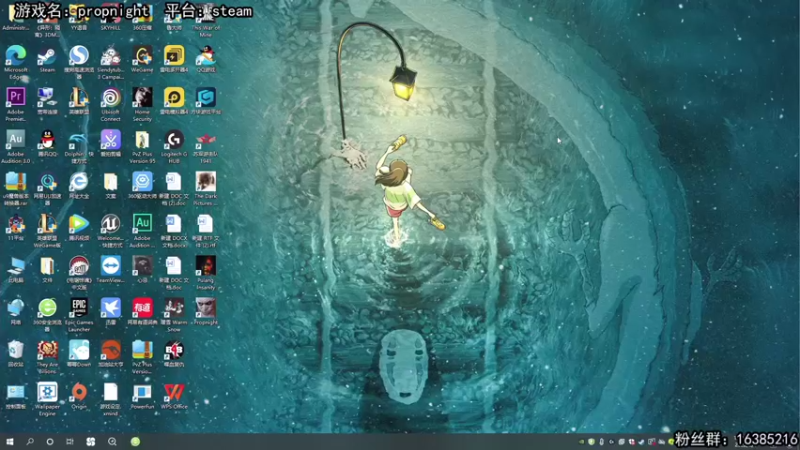This screenshot has height=450, width=800.
Task: Select the Pulang Insanity game shortcut
Action: pos(206,266)
